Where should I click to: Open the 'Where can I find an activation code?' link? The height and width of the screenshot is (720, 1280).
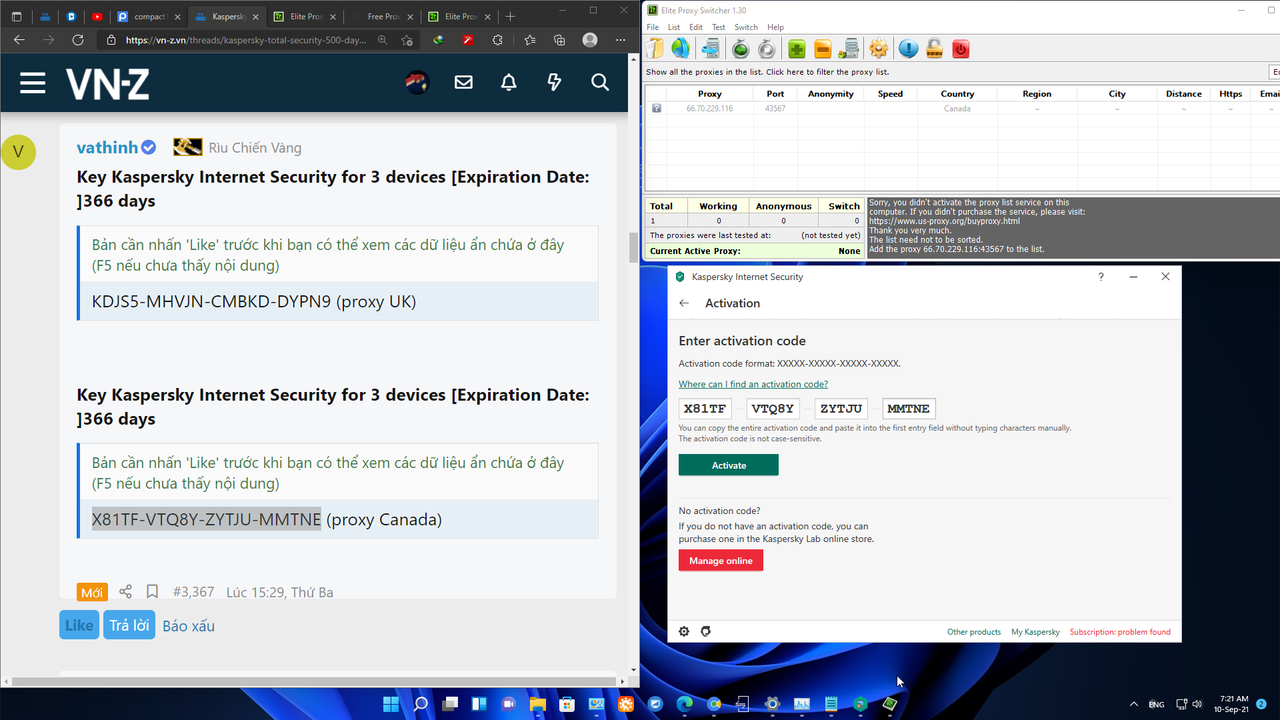click(752, 383)
